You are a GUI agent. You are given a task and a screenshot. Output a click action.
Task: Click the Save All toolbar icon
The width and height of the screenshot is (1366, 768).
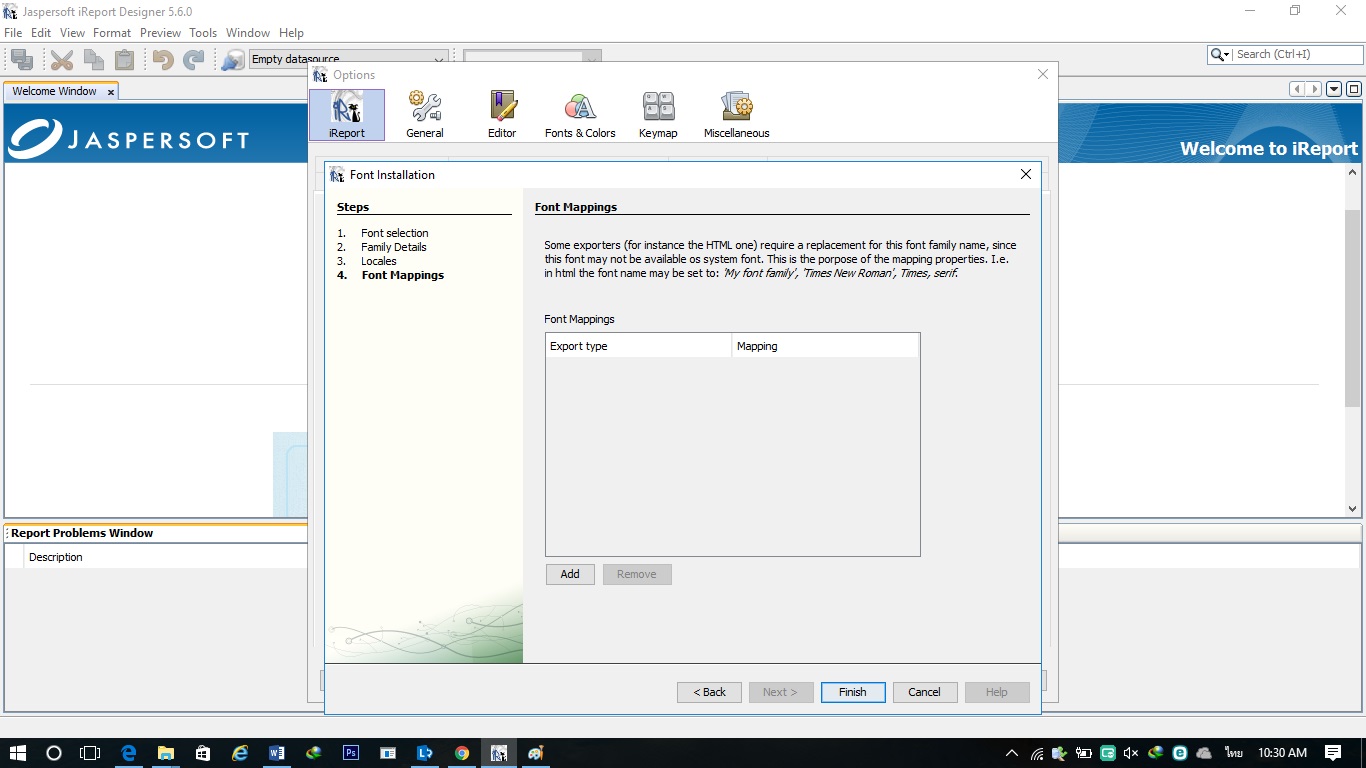click(x=21, y=60)
